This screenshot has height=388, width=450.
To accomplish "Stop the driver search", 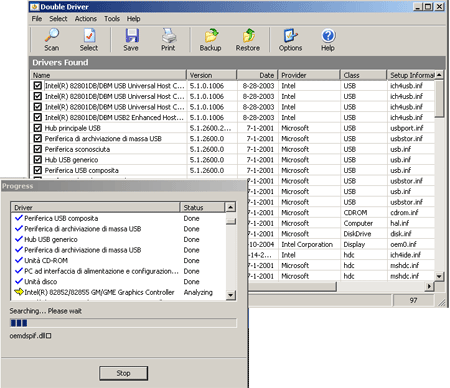I will coord(123,373).
